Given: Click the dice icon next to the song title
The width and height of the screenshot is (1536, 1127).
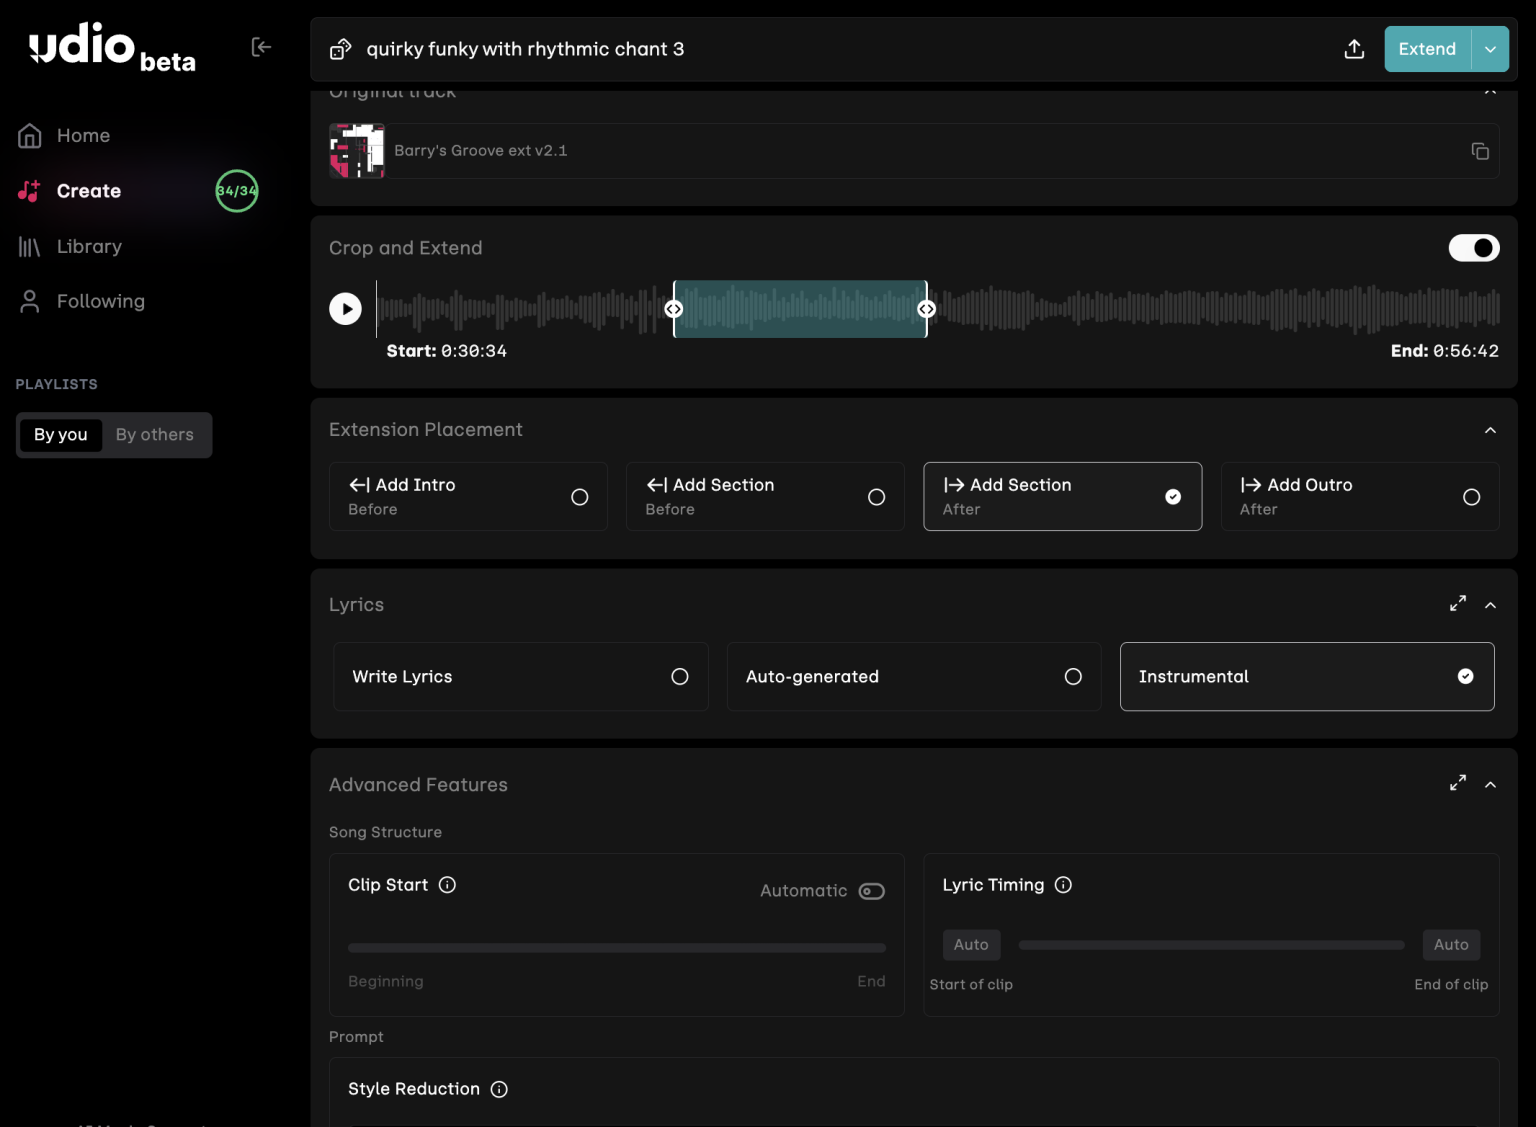Looking at the screenshot, I should tap(340, 48).
